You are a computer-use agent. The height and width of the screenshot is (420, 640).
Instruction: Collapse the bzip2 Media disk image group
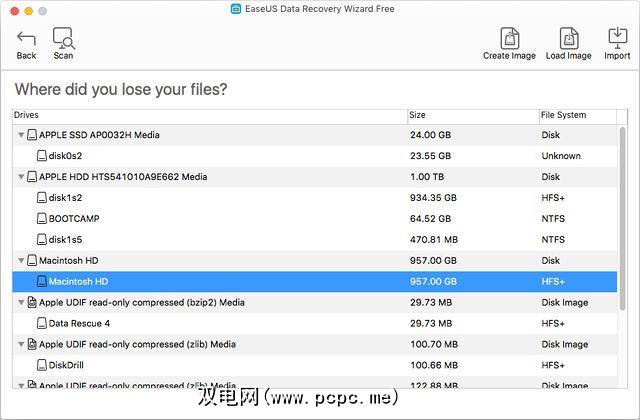(x=21, y=302)
